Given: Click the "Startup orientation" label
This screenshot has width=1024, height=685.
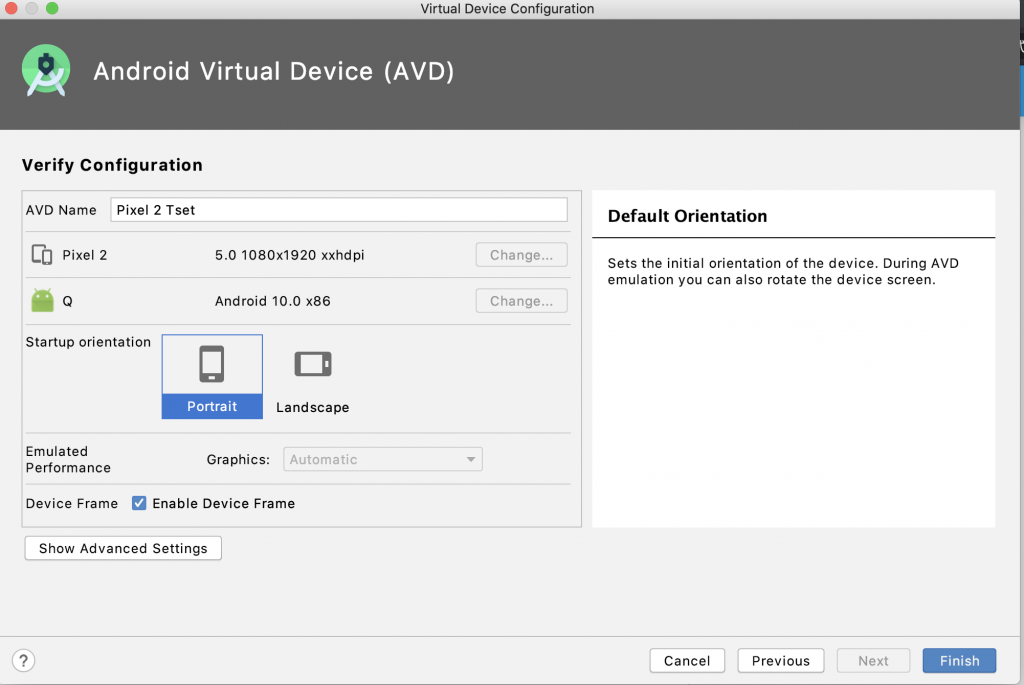Looking at the screenshot, I should pyautogui.click(x=88, y=342).
